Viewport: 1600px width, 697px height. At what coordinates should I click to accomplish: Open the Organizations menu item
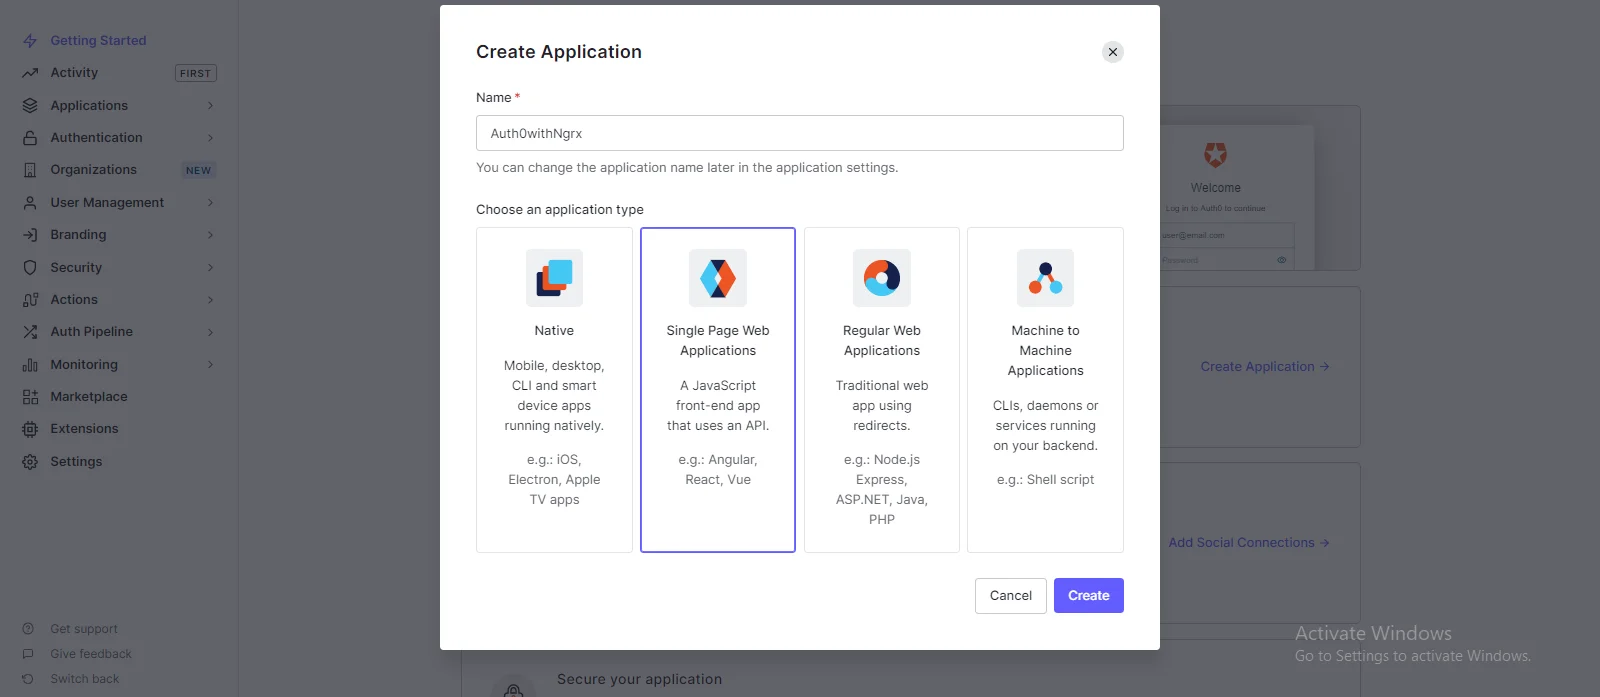(93, 170)
